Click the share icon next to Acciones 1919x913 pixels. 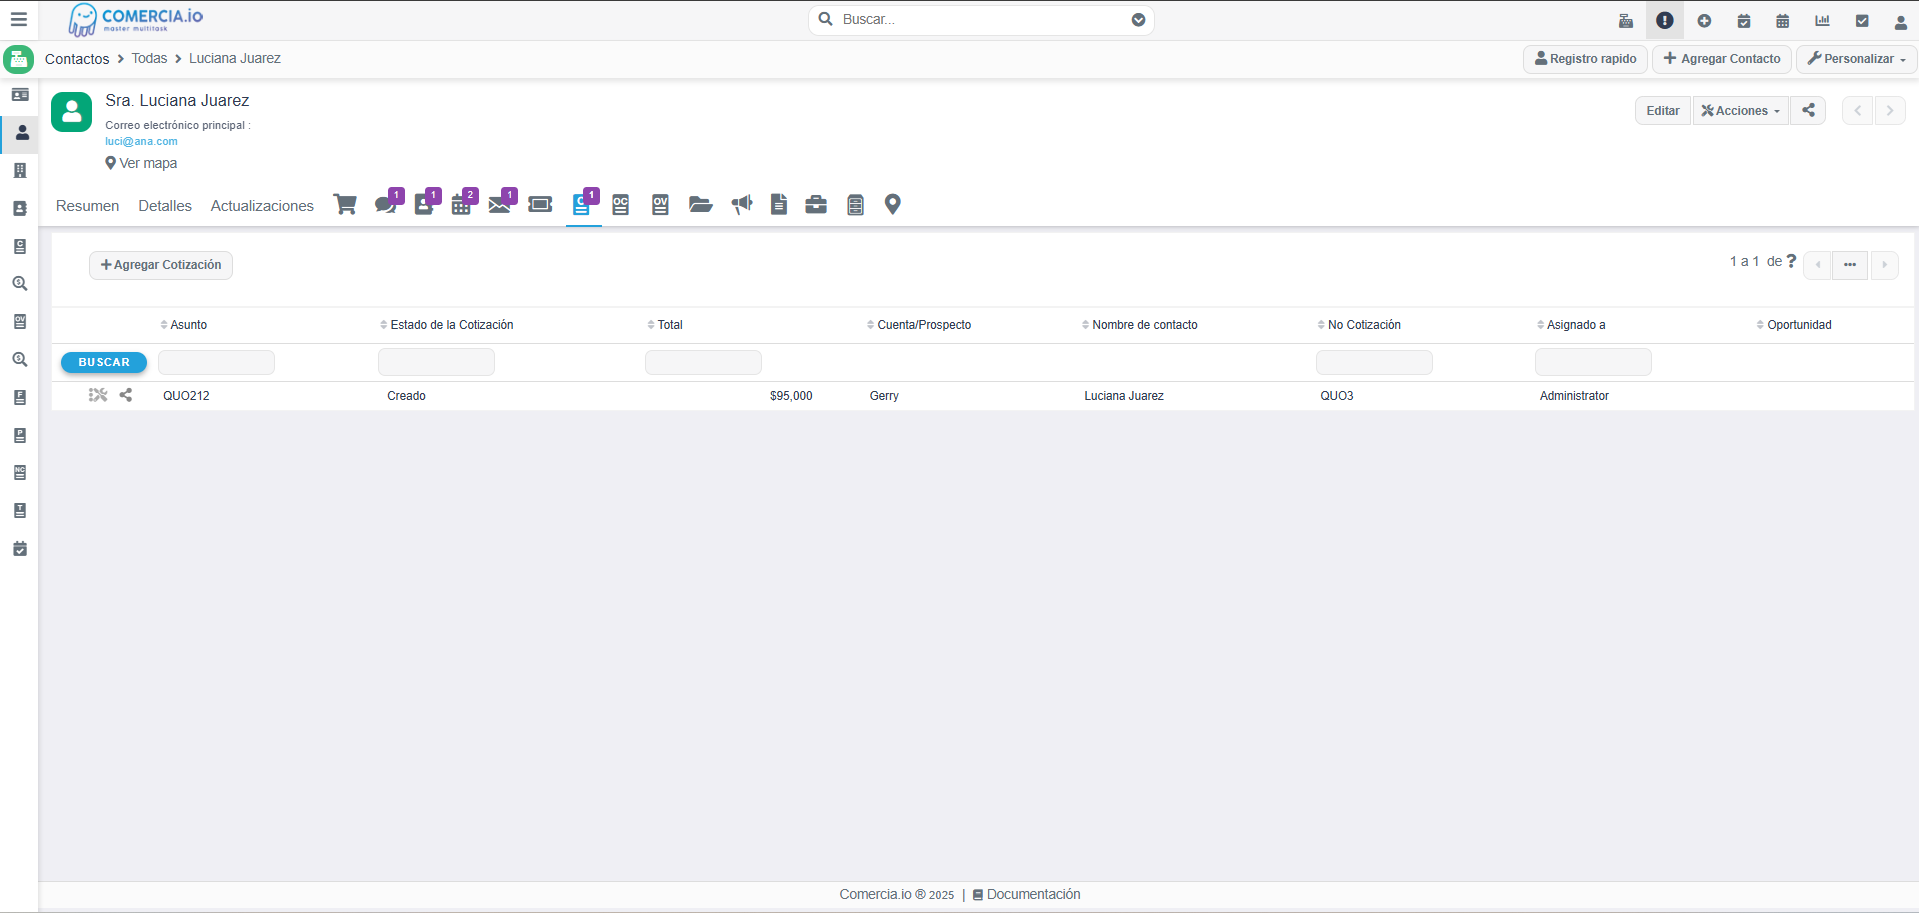pyautogui.click(x=1808, y=110)
